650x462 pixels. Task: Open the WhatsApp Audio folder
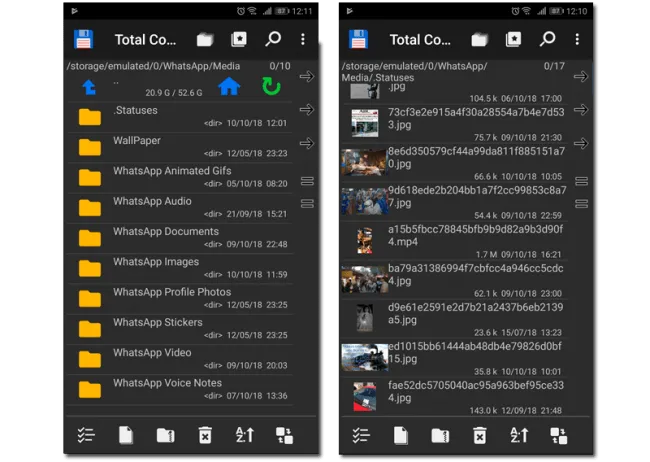[180, 208]
